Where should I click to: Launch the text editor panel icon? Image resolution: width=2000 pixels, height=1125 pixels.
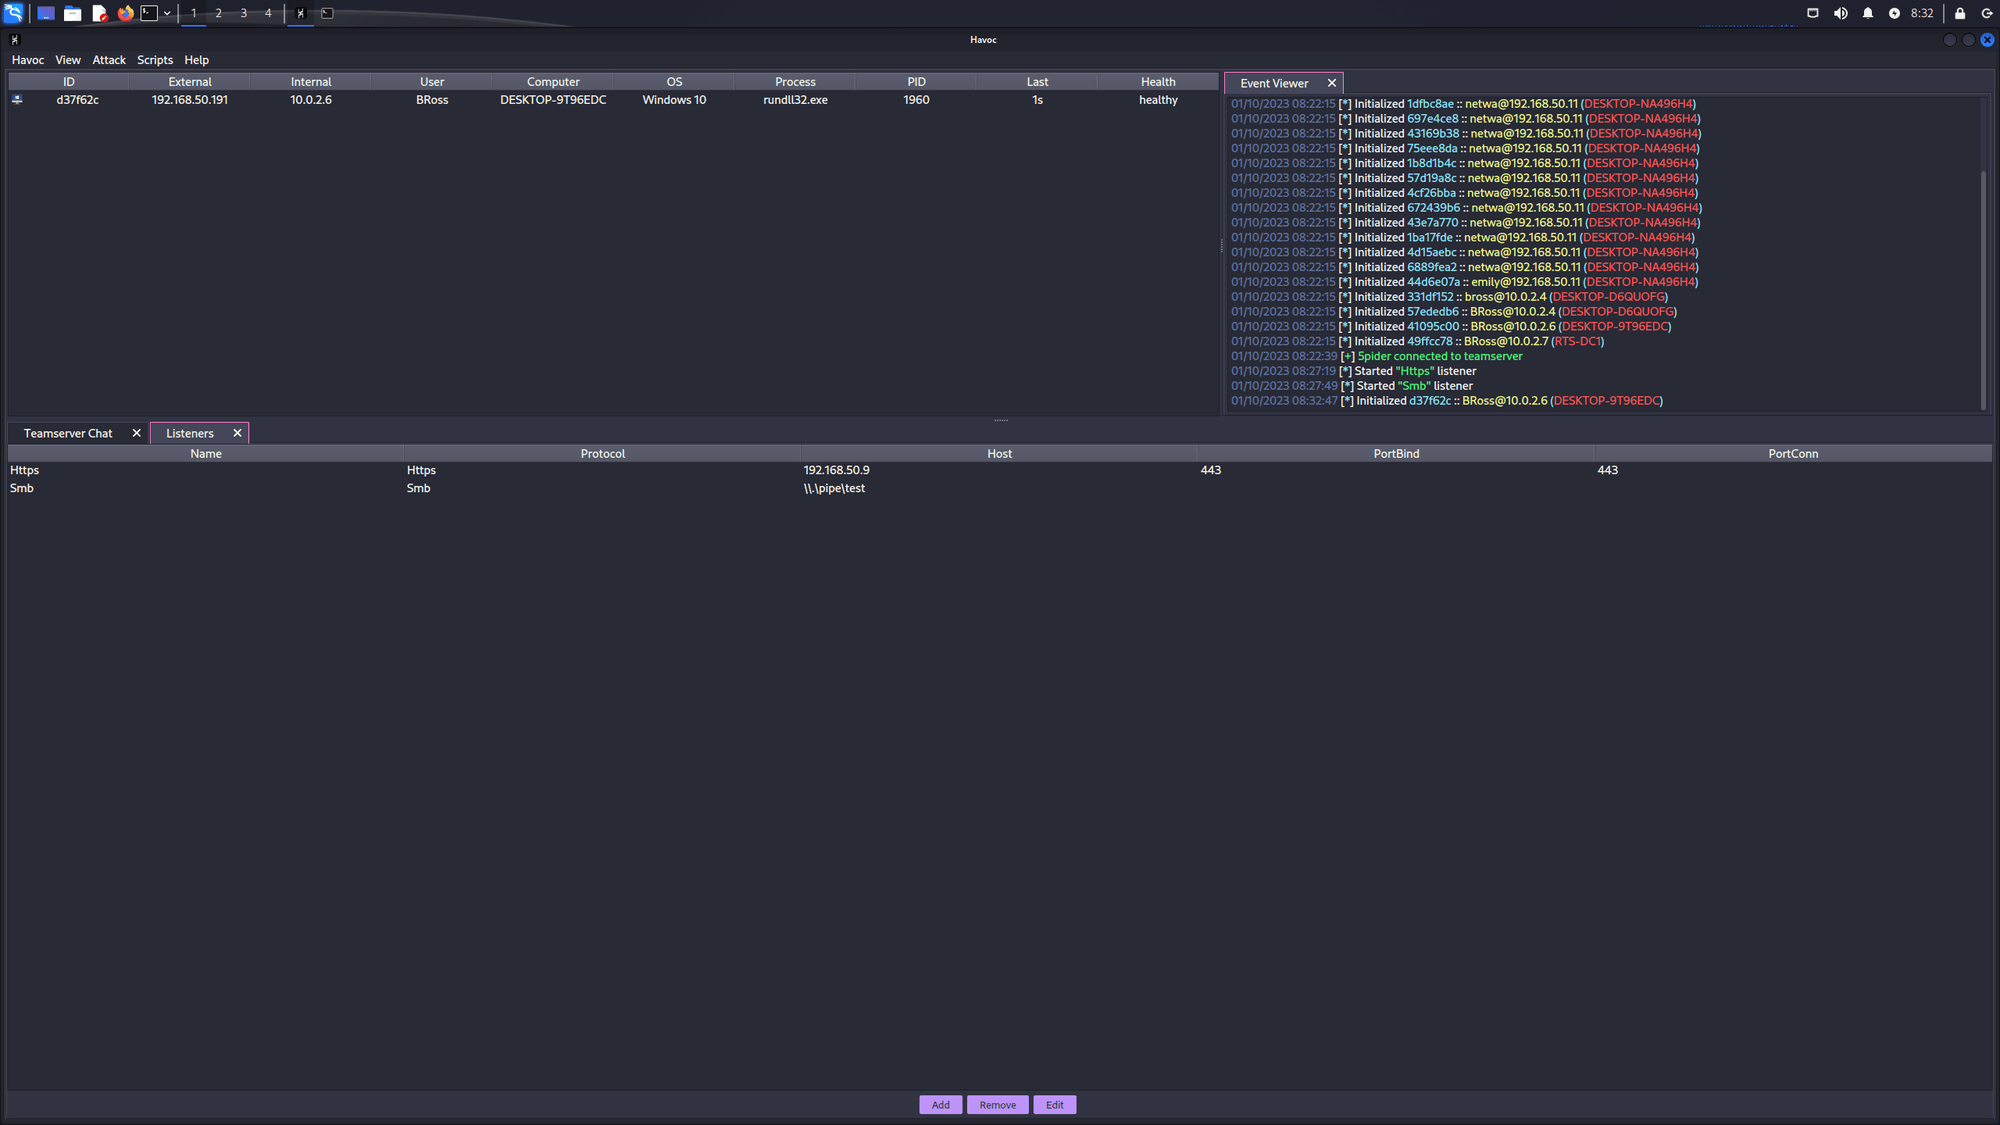[x=99, y=13]
